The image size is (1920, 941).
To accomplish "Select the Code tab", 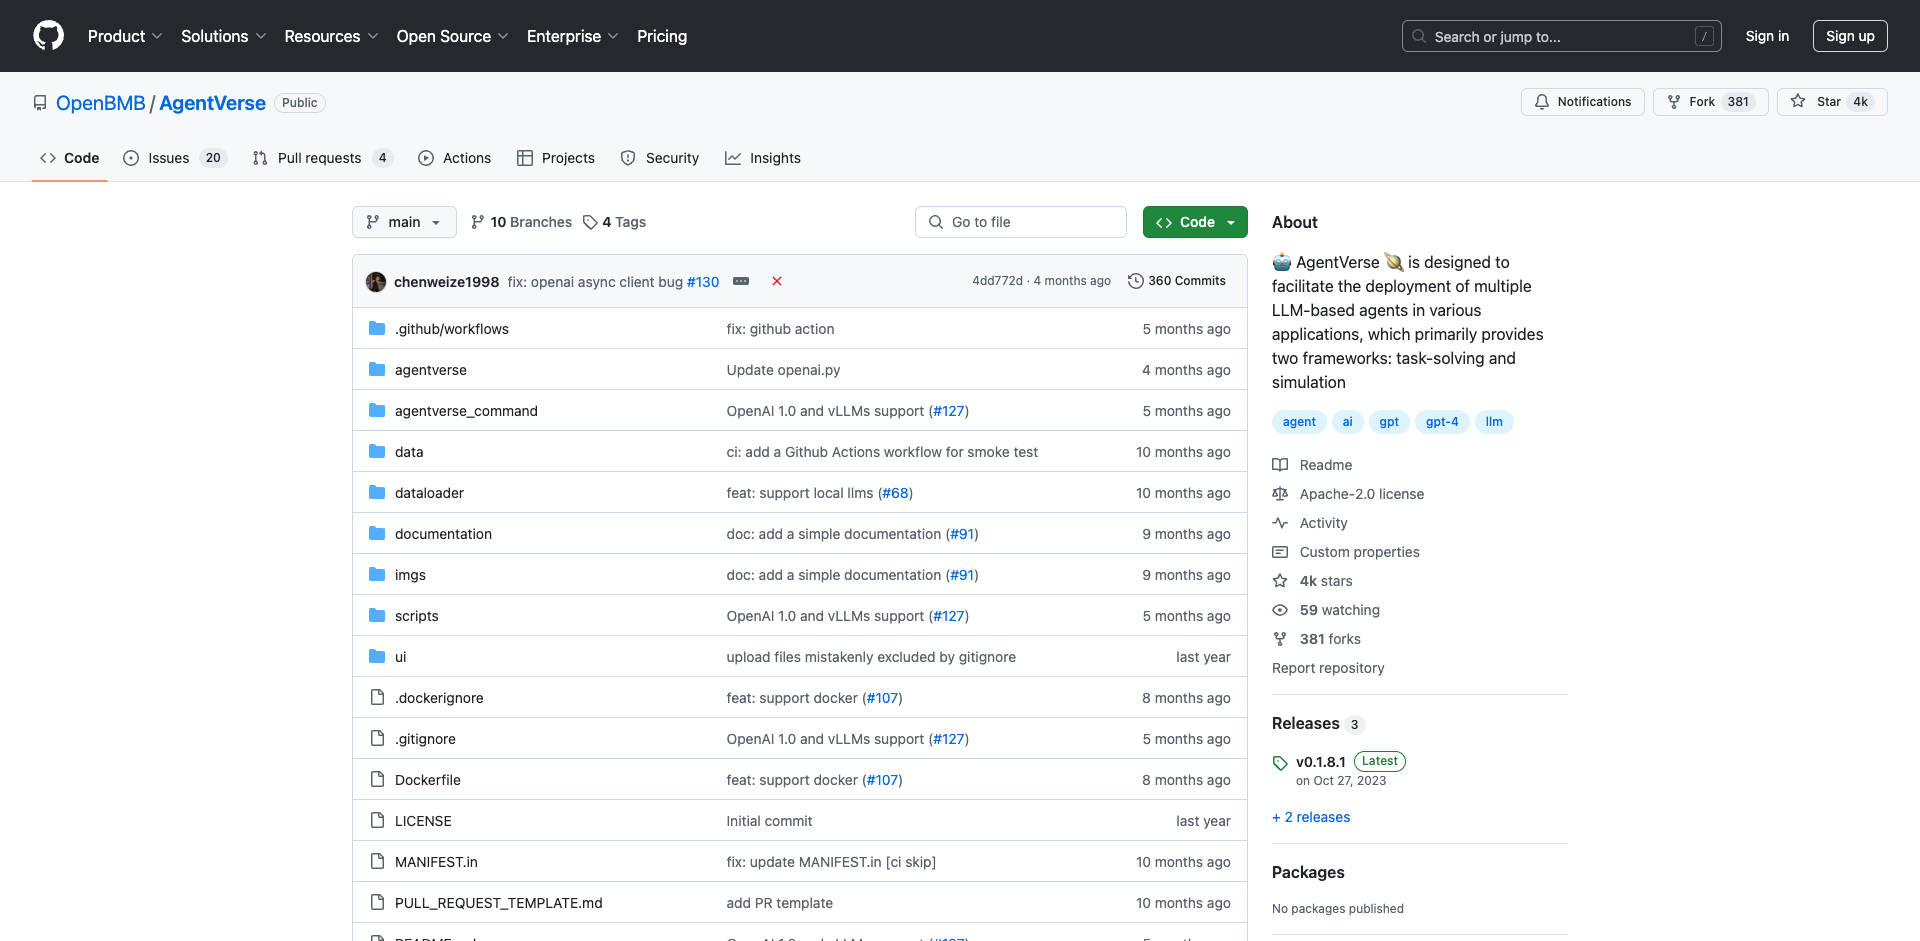I will click(x=70, y=158).
